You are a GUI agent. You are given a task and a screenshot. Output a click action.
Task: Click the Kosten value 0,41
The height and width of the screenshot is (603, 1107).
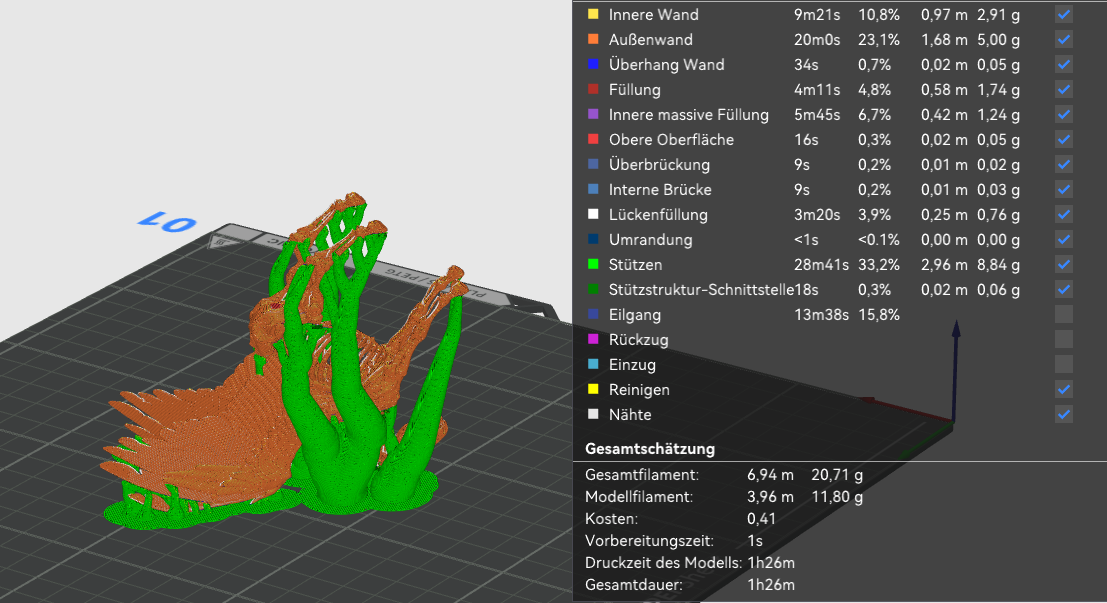point(761,519)
